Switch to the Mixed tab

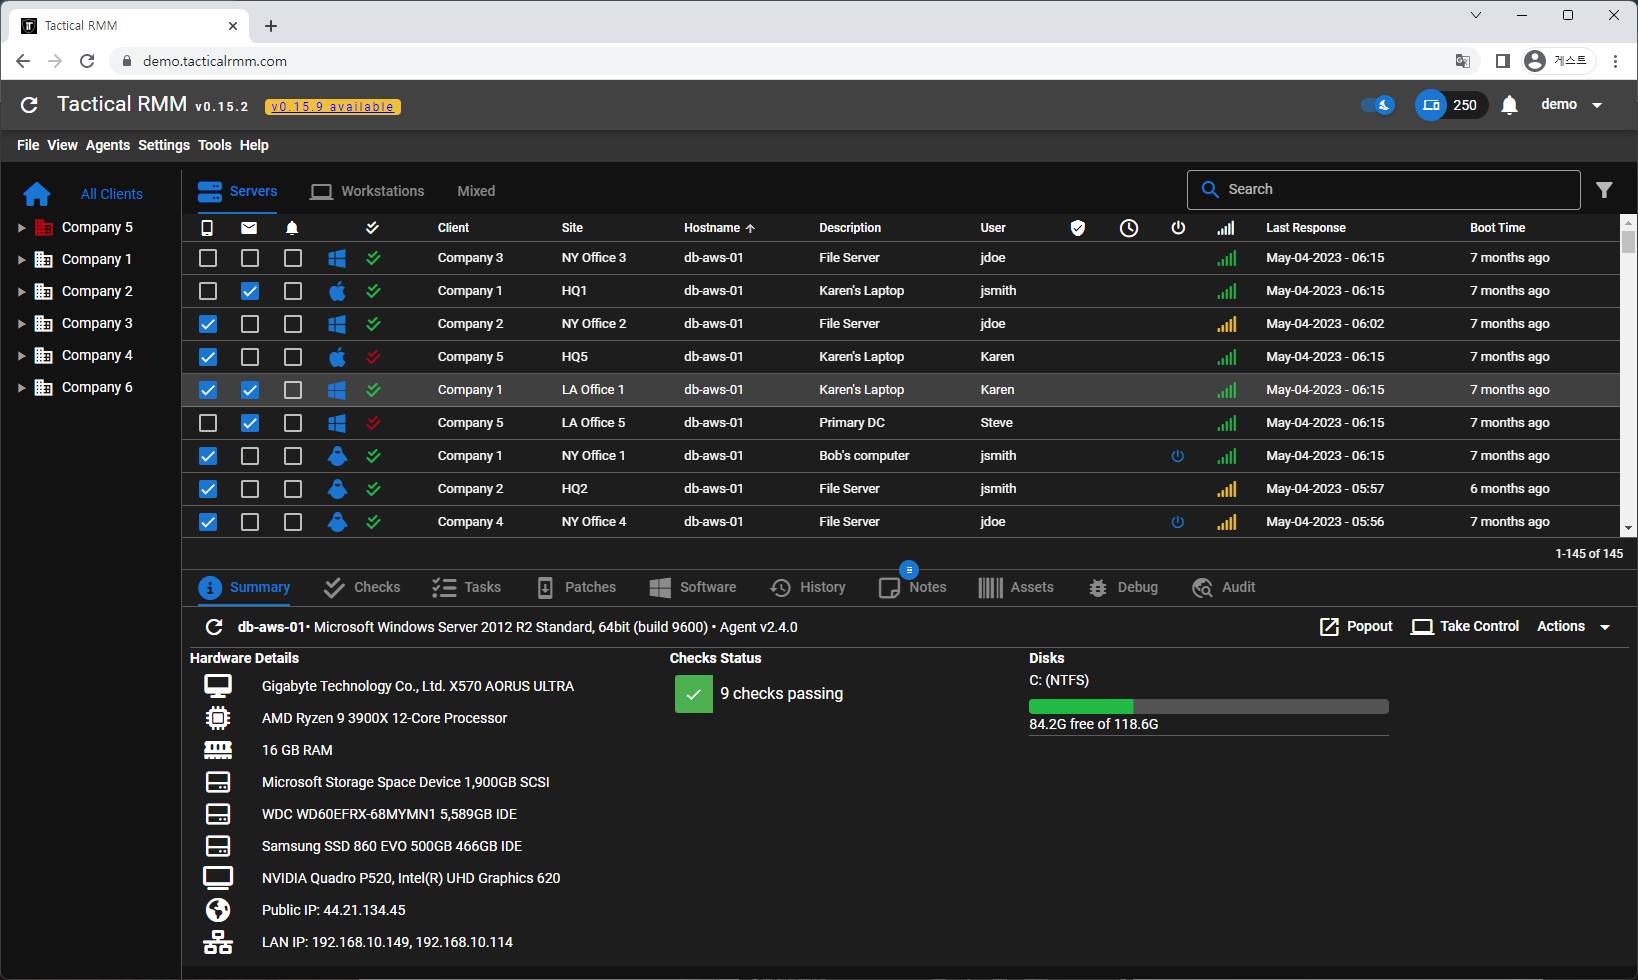click(476, 191)
